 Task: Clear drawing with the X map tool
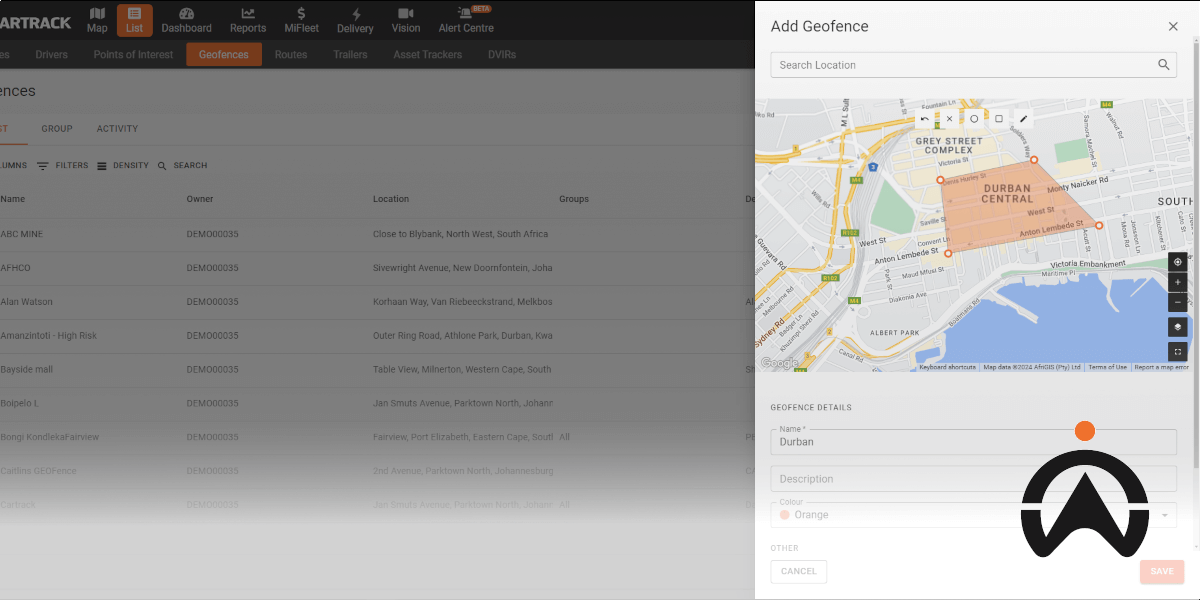coord(950,119)
